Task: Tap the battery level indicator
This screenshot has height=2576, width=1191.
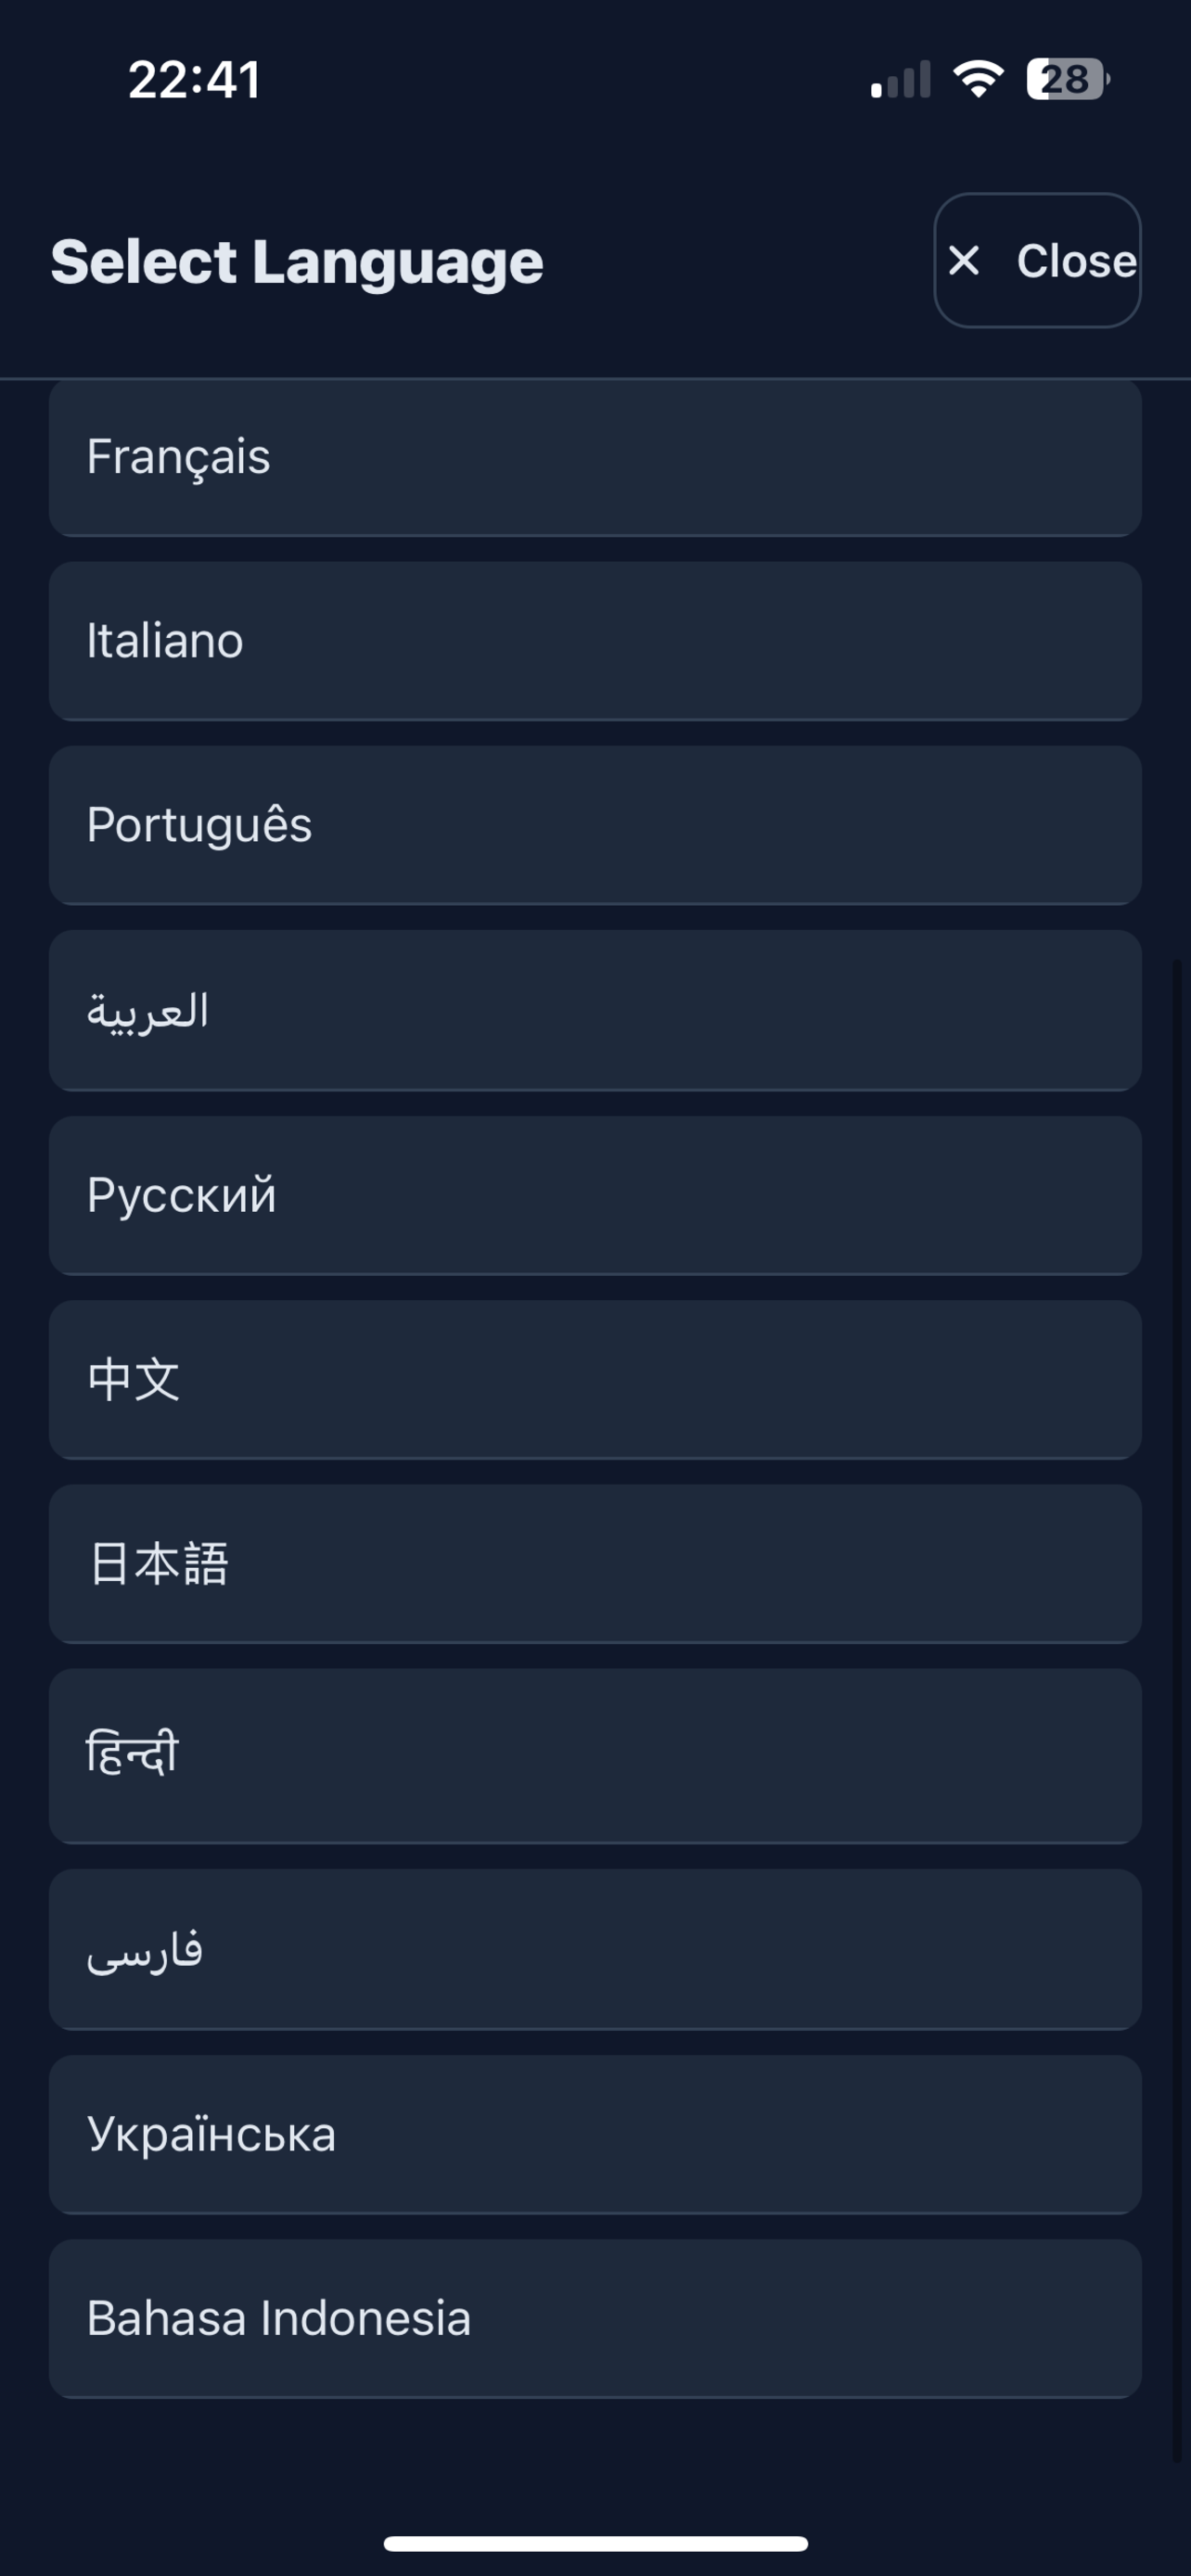Action: 1067,79
